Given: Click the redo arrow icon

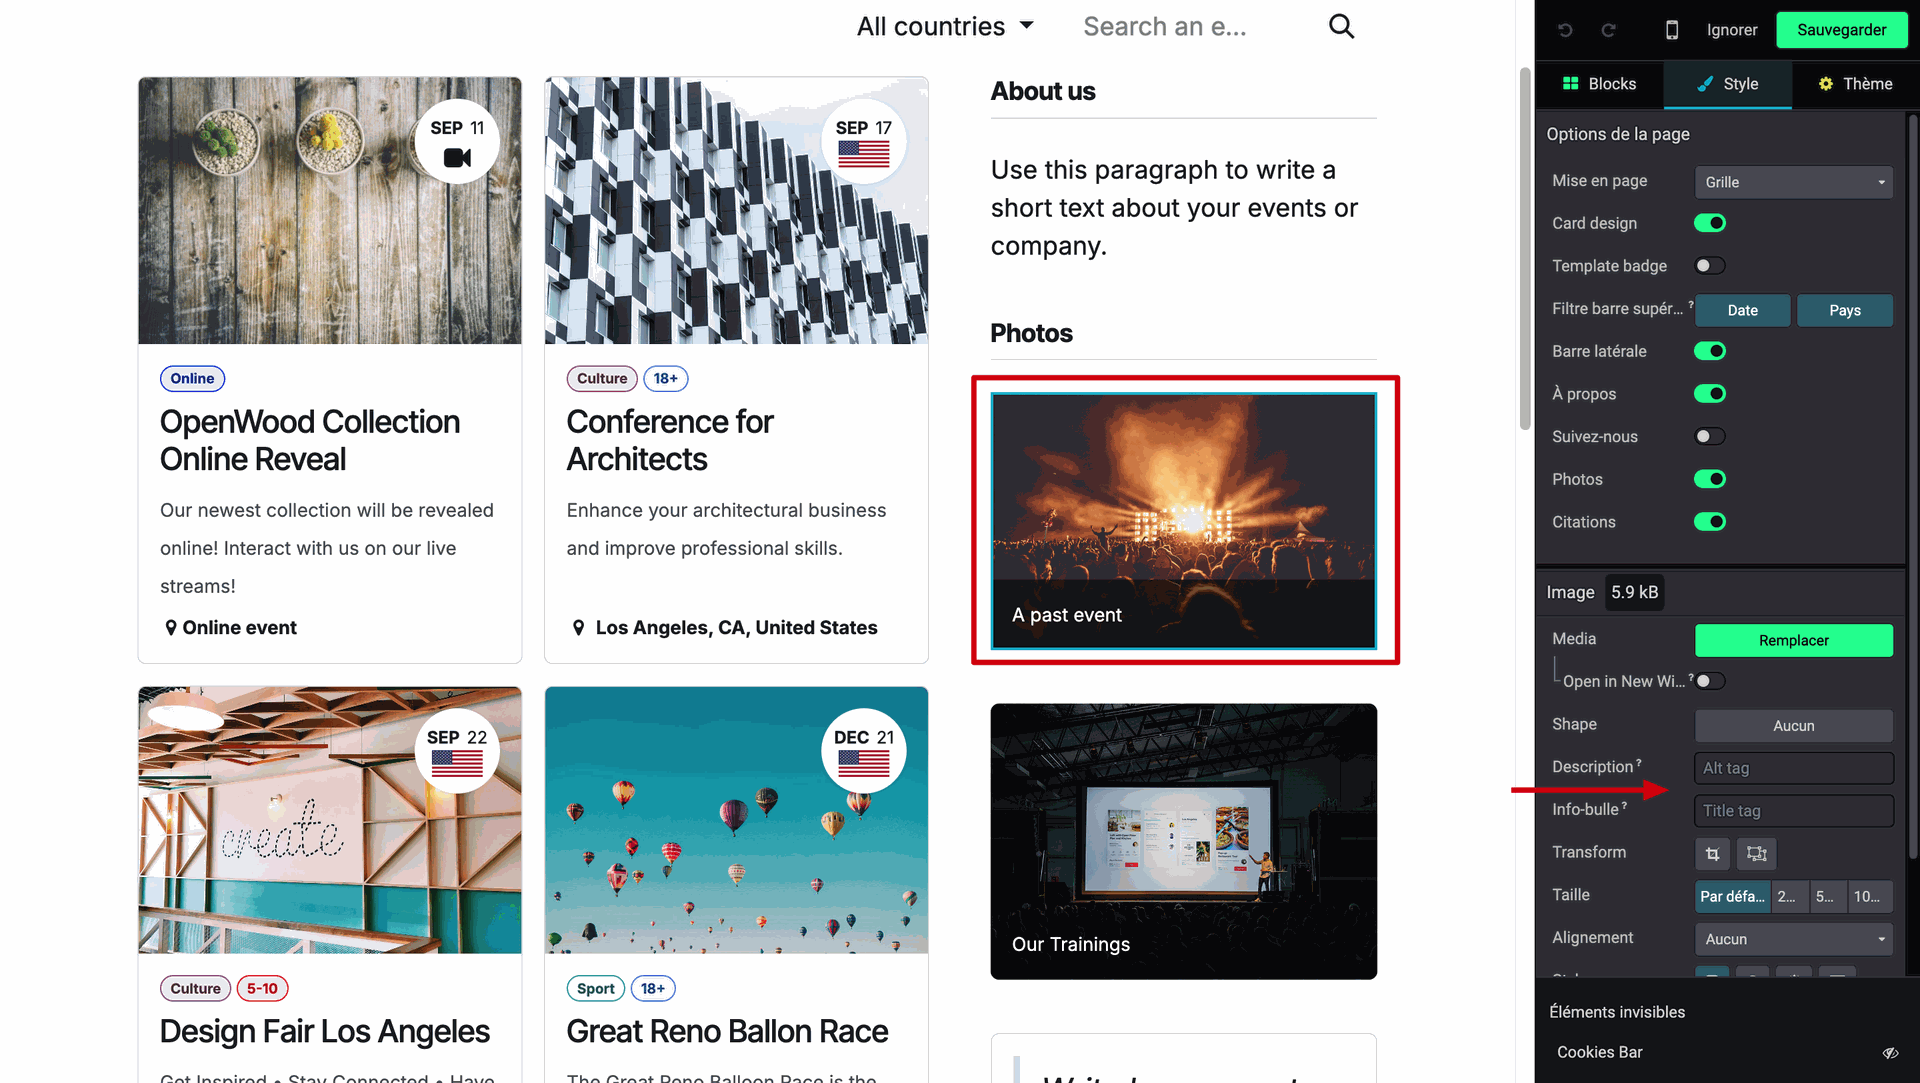Looking at the screenshot, I should 1608,30.
